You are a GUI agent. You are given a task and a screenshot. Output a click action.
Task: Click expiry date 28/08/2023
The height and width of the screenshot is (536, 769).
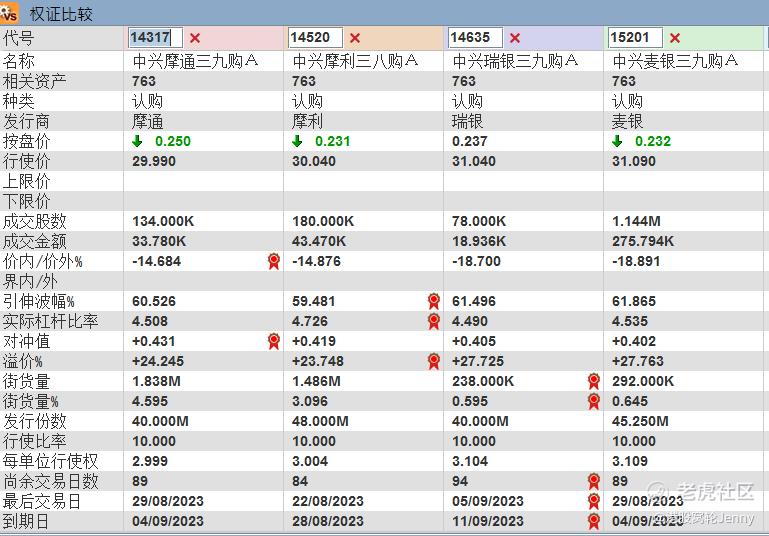328,521
